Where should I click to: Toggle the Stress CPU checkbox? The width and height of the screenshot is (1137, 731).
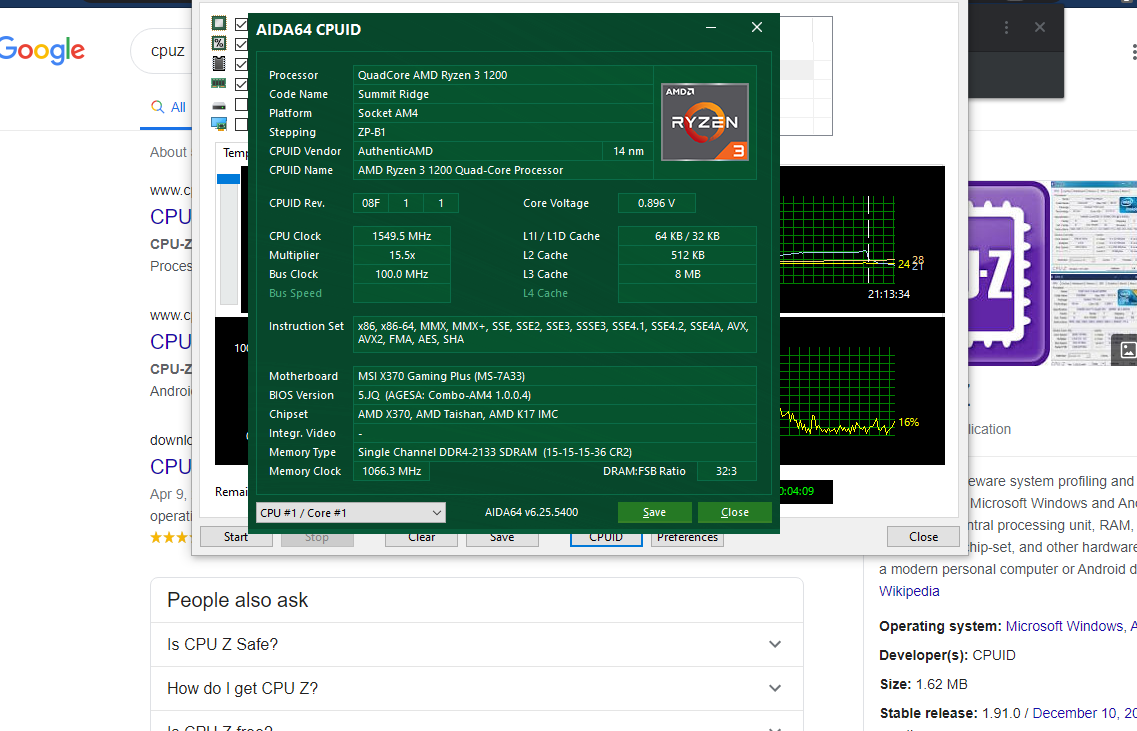[x=241, y=24]
